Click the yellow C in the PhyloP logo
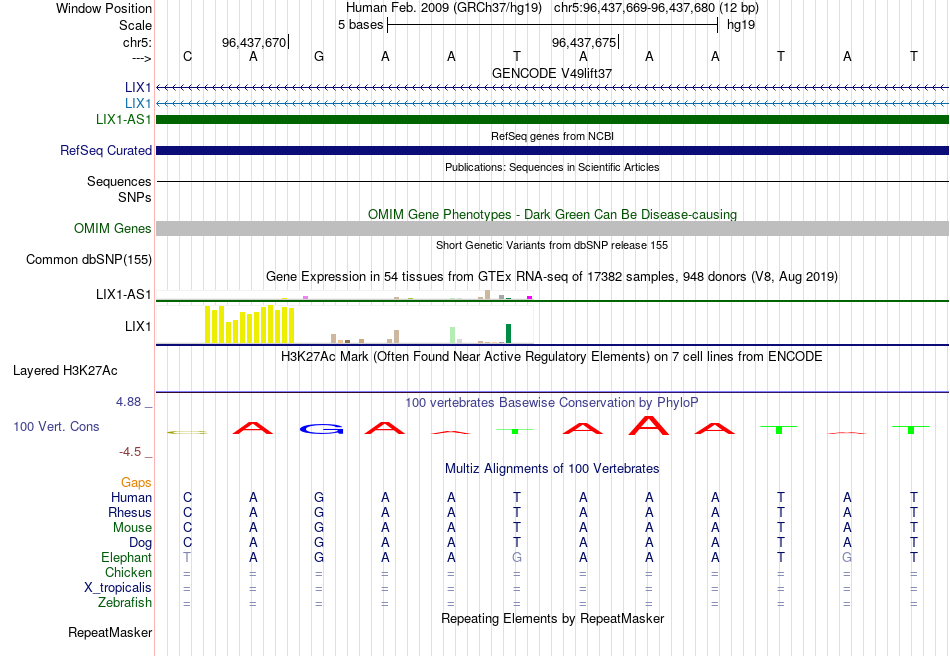This screenshot has height=656, width=950. click(x=187, y=432)
